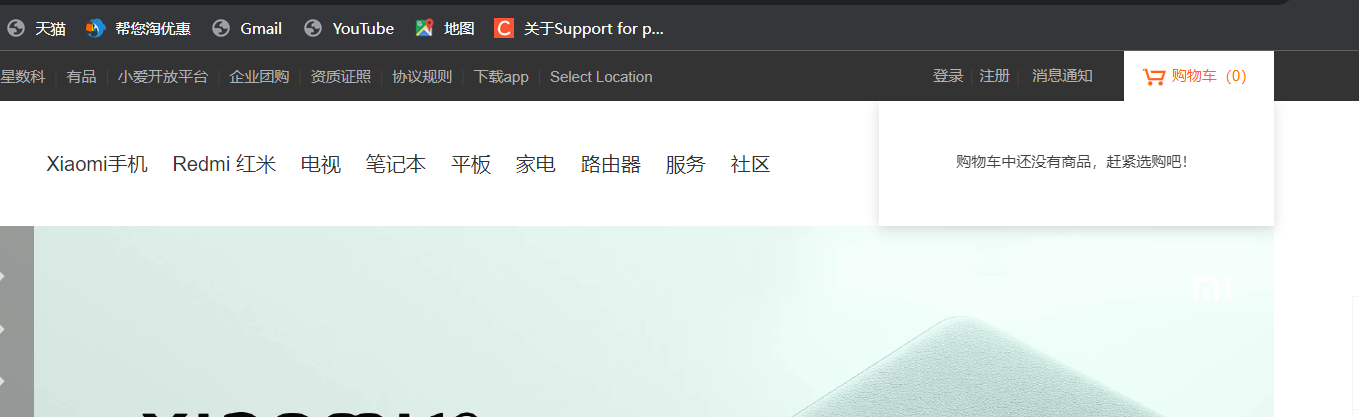Click the Select Location link

click(x=601, y=77)
